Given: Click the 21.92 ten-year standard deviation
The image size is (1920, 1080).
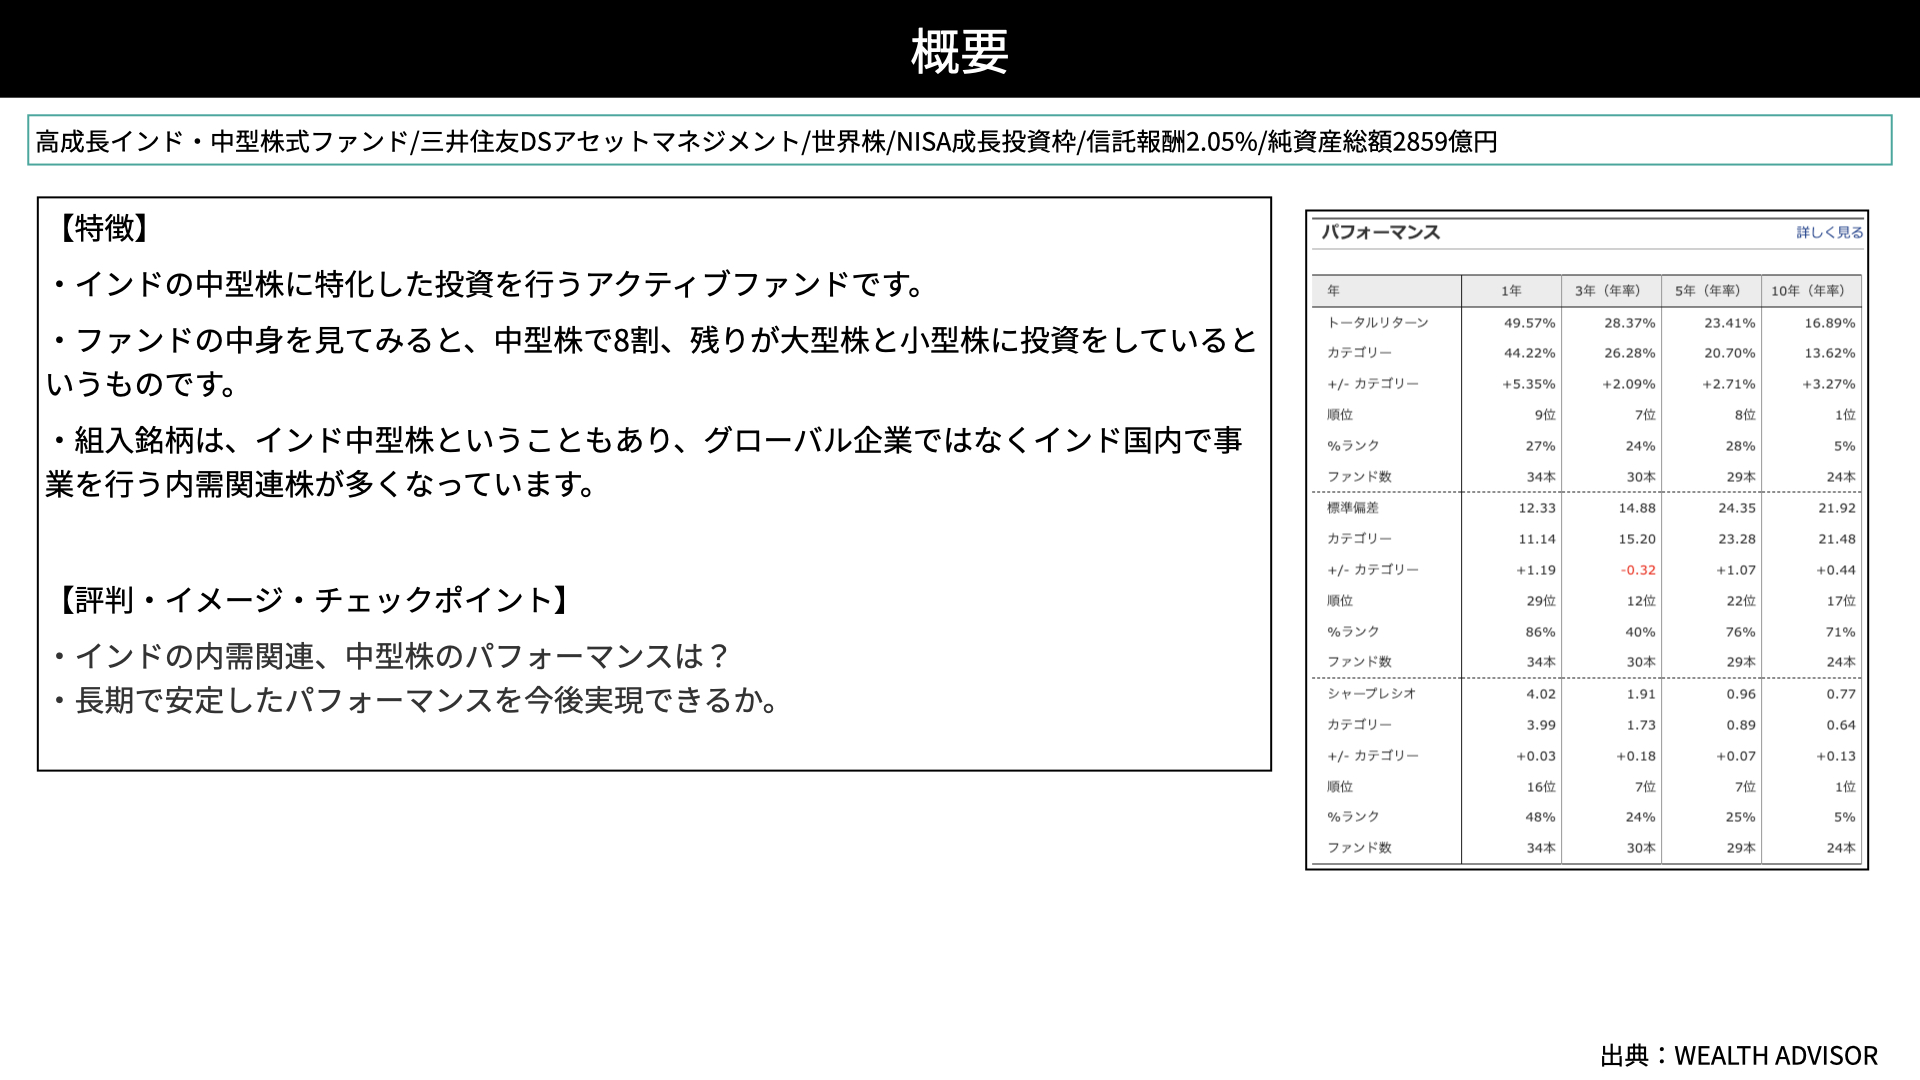Looking at the screenshot, I should 1837,508.
